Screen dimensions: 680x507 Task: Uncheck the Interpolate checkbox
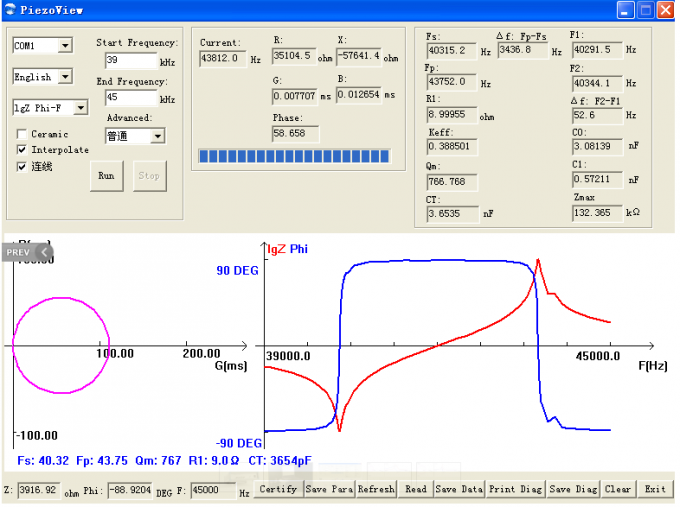tap(22, 150)
